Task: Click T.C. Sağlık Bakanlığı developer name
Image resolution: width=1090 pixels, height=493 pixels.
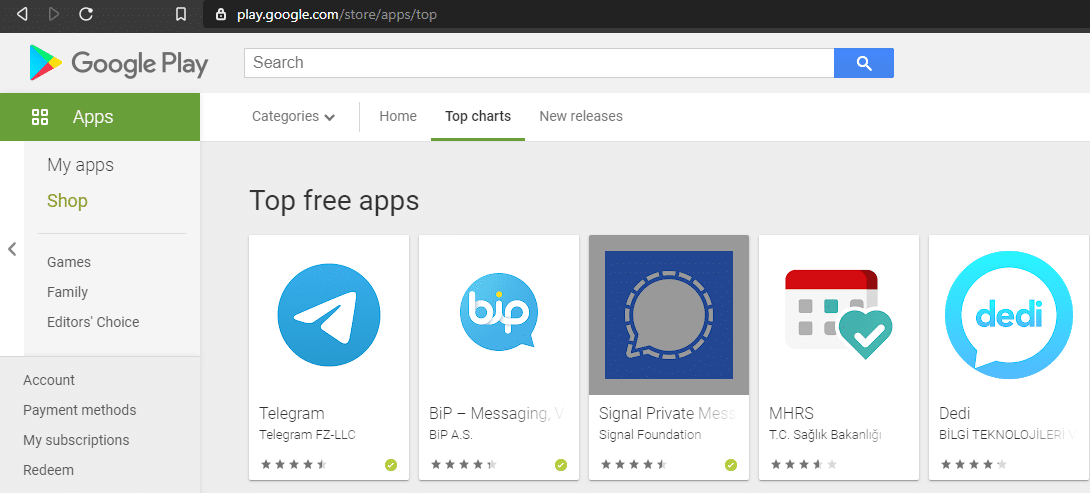Action: coord(825,435)
